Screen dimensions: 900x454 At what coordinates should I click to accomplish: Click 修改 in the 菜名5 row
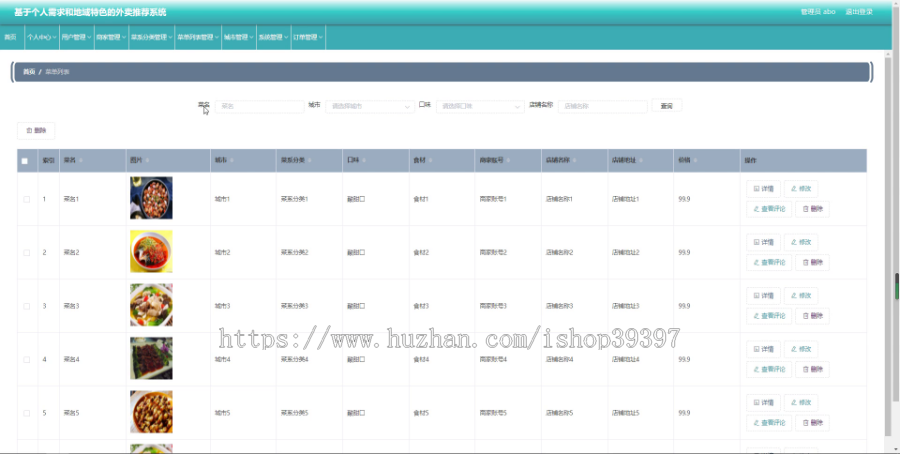[x=801, y=402]
